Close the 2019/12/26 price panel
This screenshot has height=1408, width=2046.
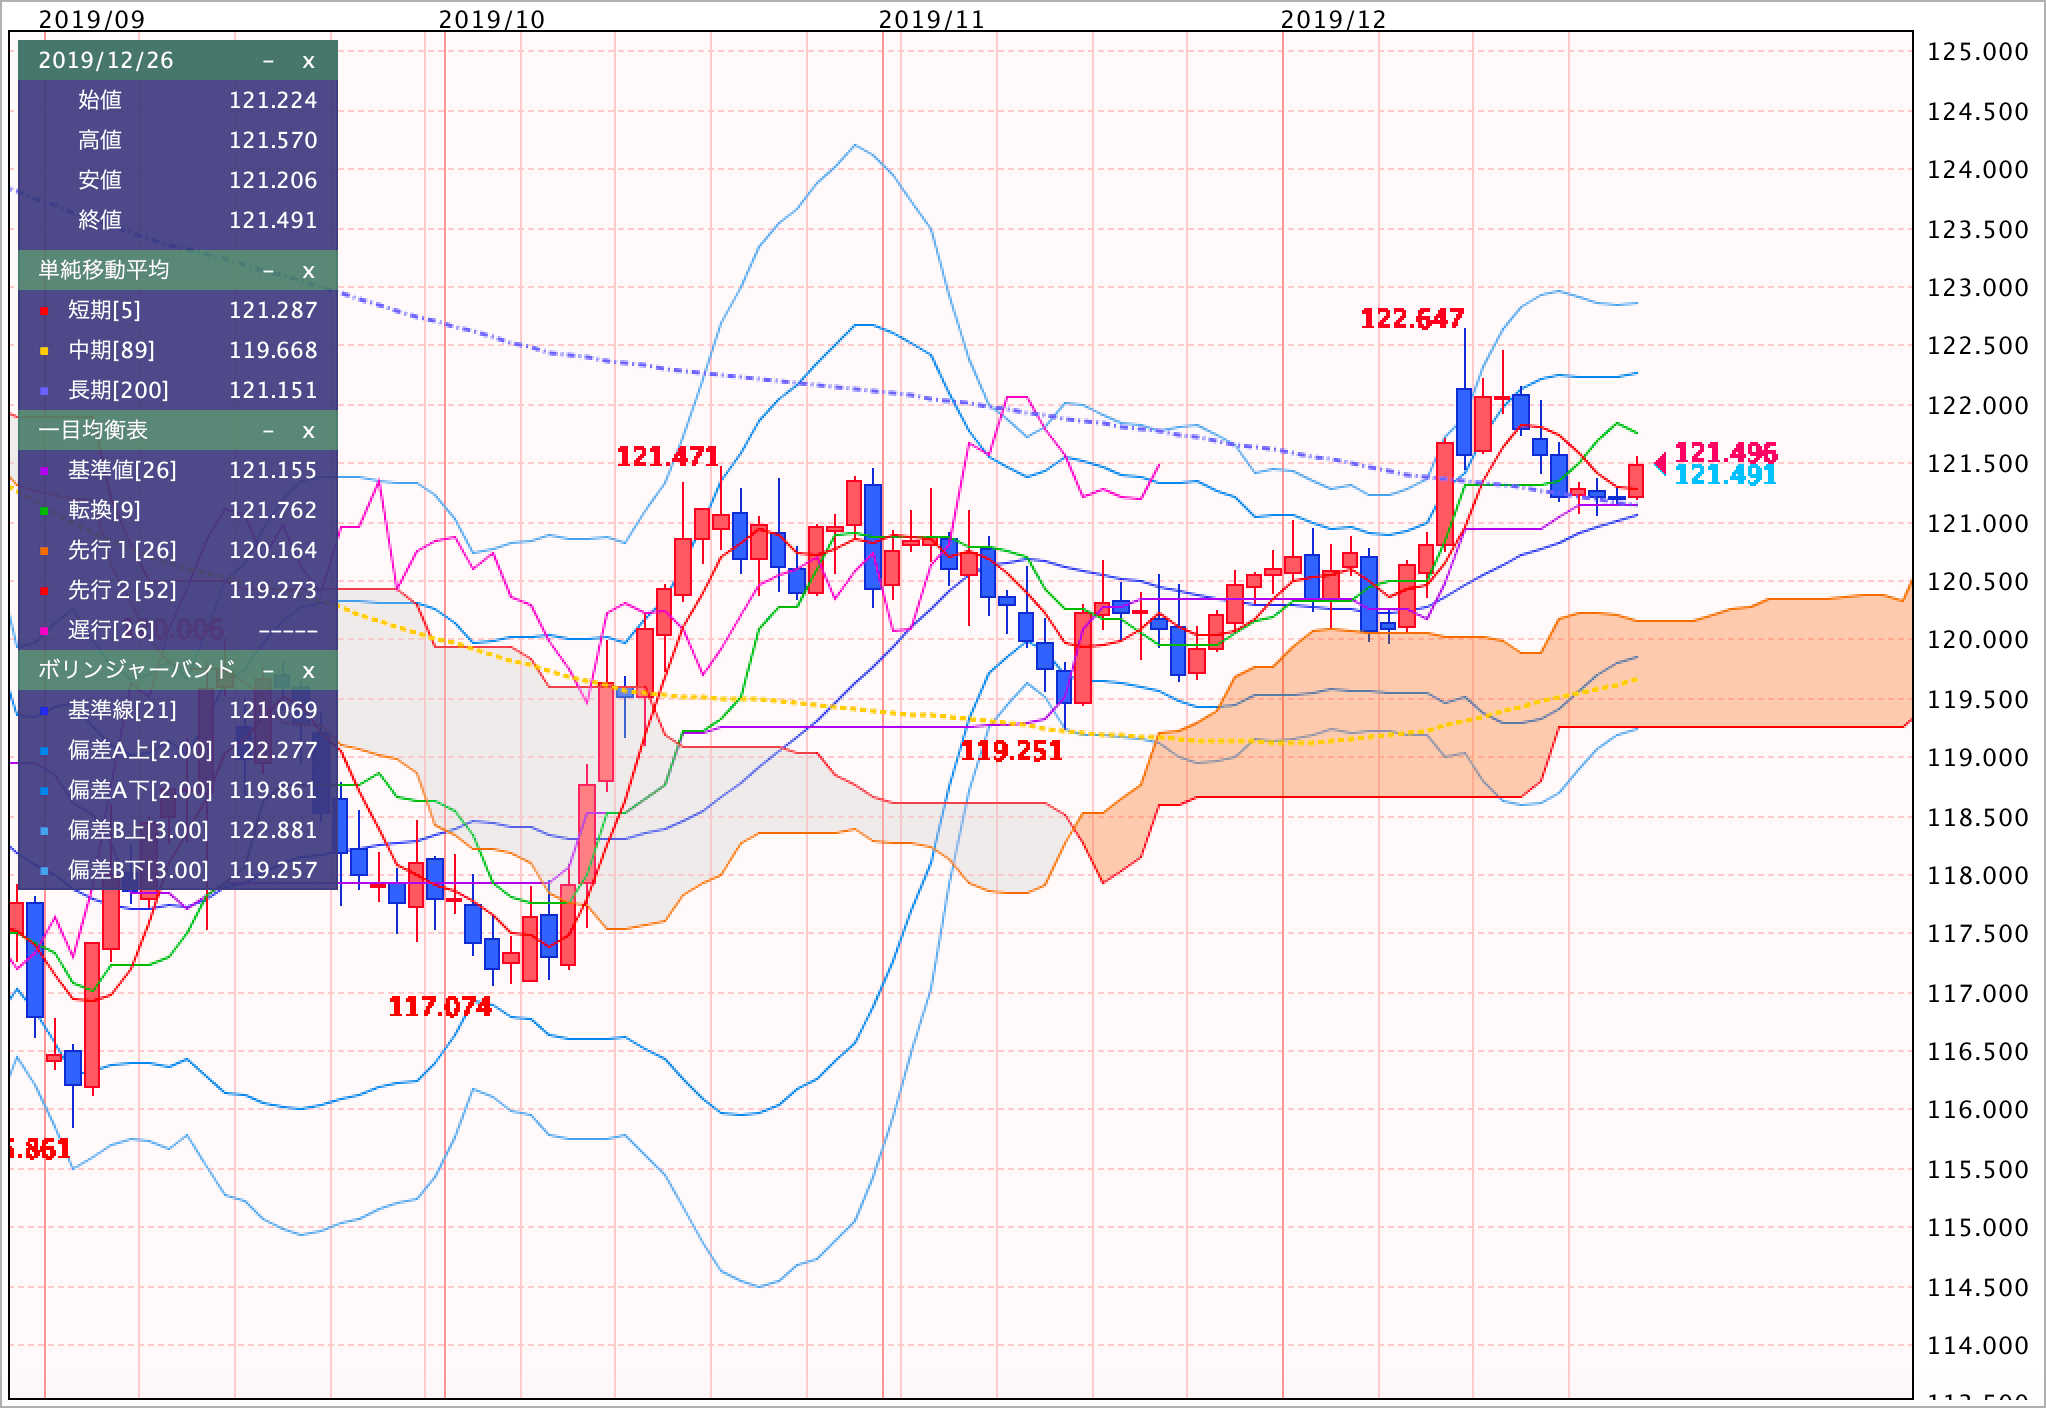coord(308,61)
